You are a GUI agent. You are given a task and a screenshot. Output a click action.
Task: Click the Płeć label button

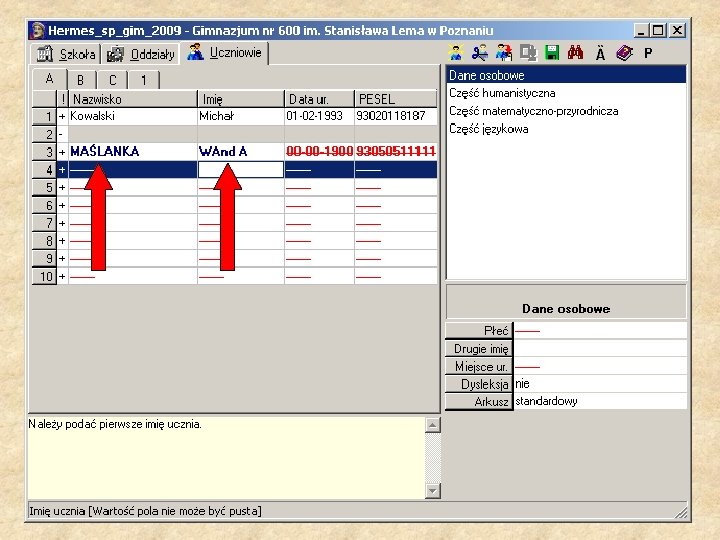point(479,331)
